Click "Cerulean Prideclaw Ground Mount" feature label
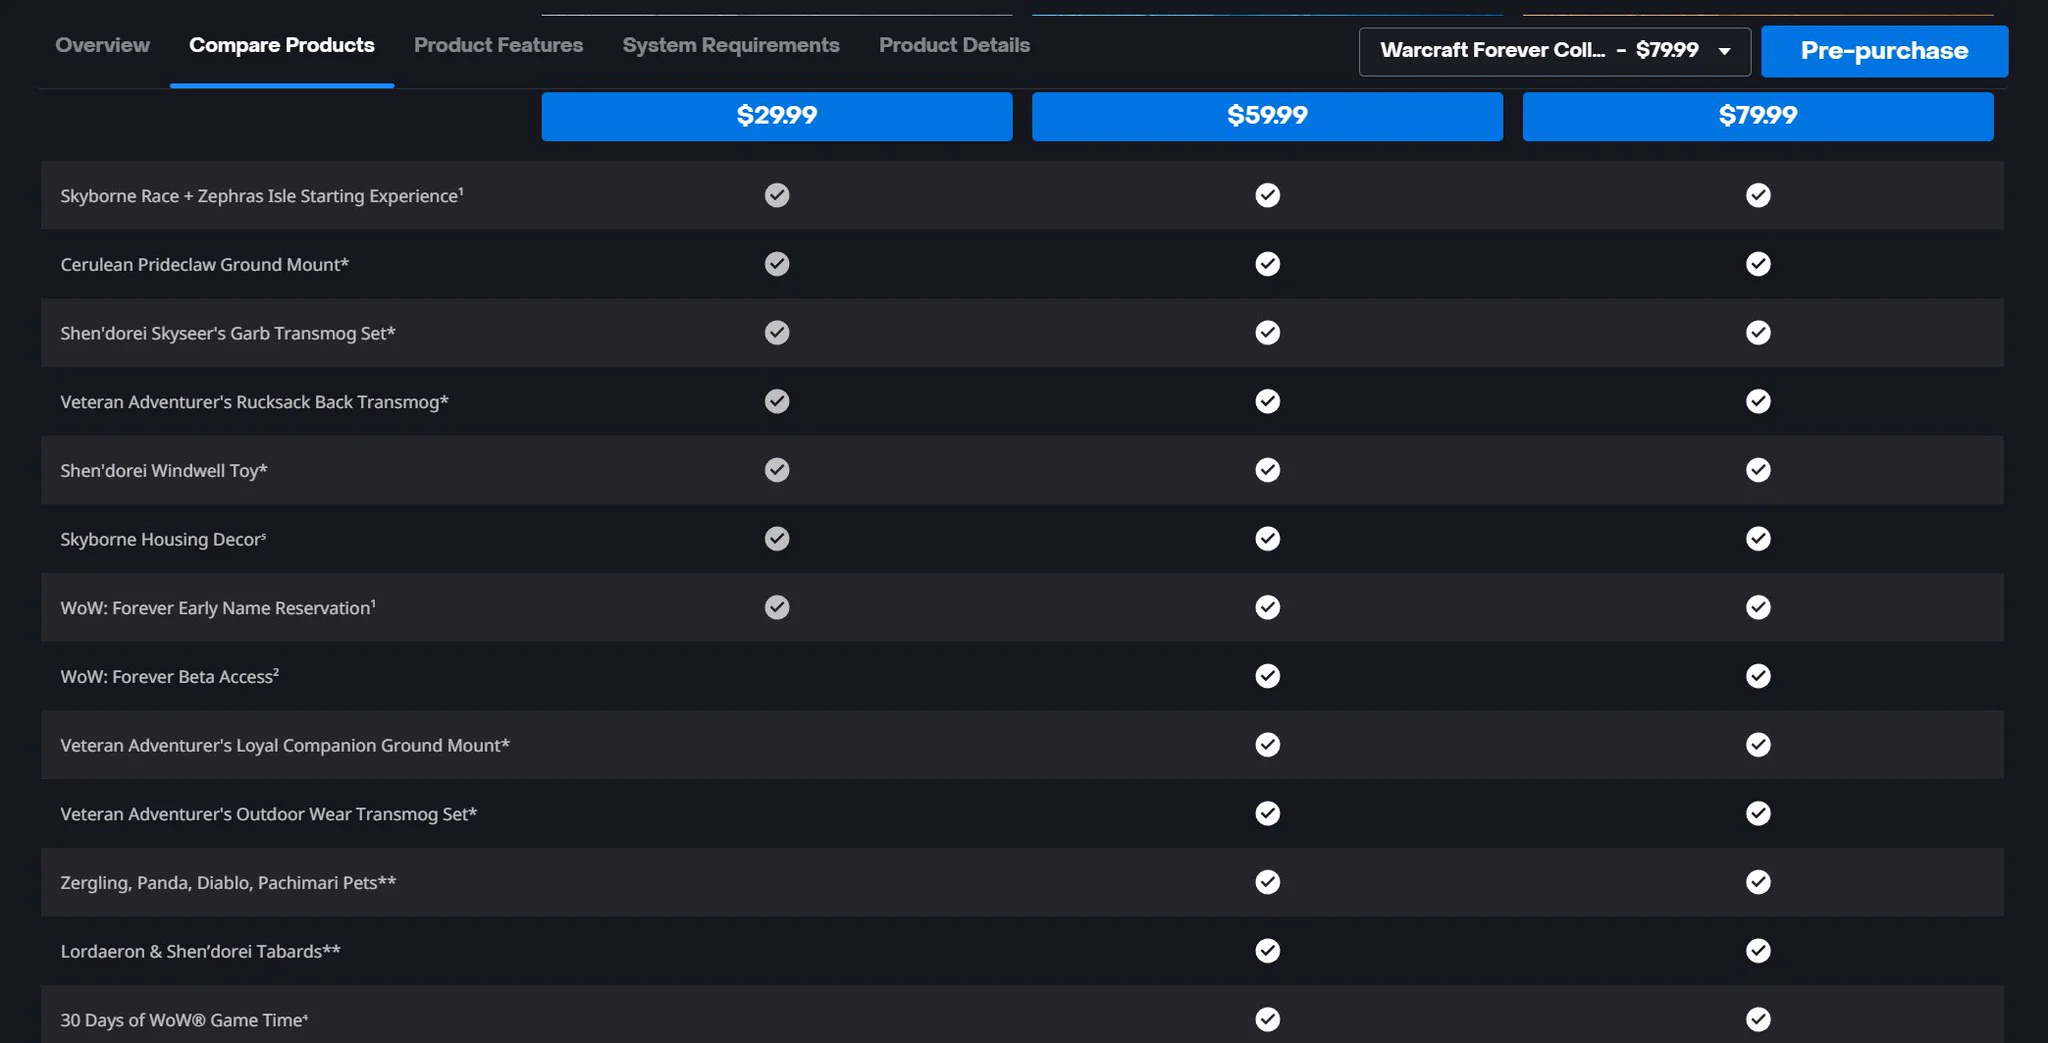The image size is (2048, 1043). (205, 265)
